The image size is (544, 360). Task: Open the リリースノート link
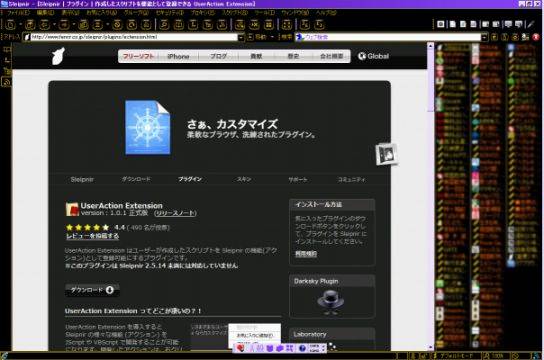(175, 213)
